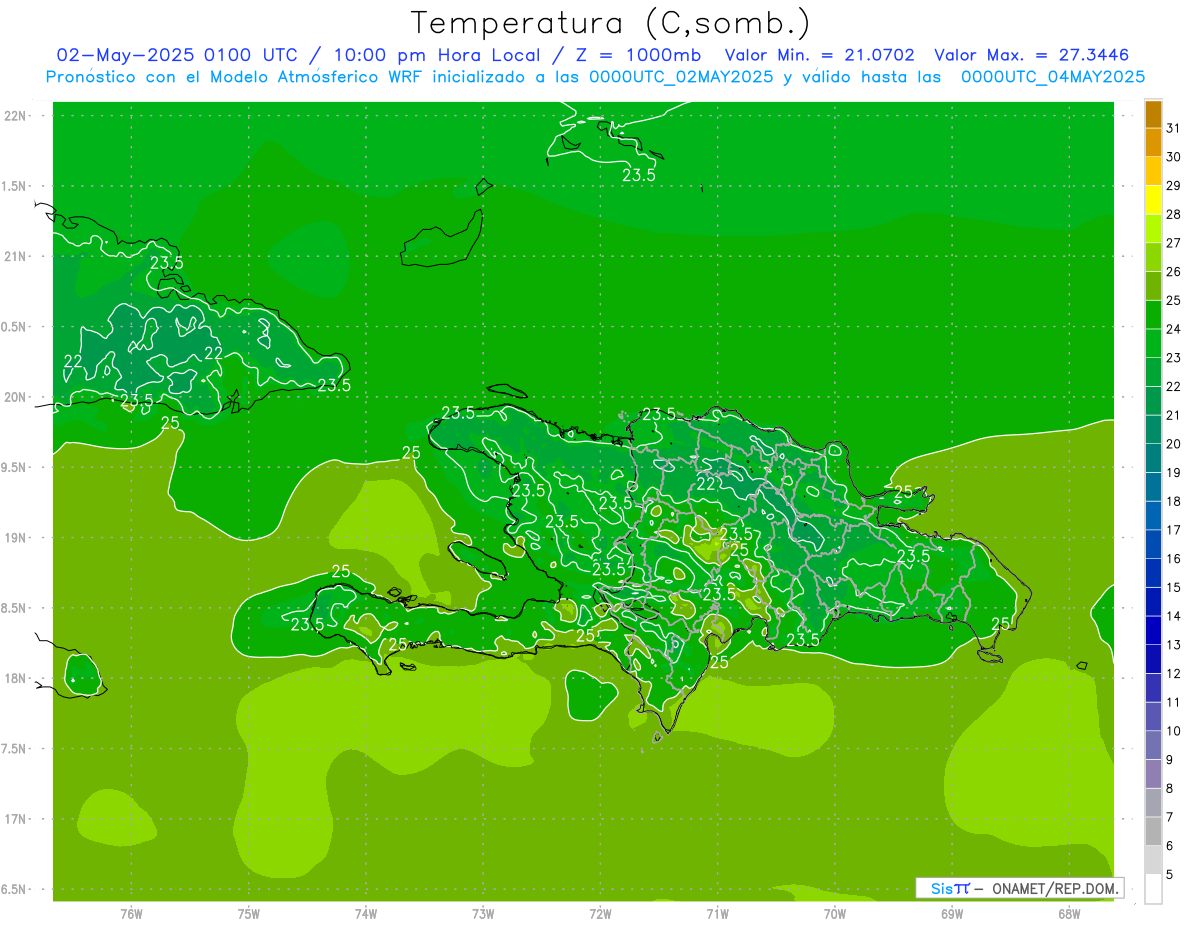
Task: Click the colorbar value label "26"
Action: pos(1173,271)
